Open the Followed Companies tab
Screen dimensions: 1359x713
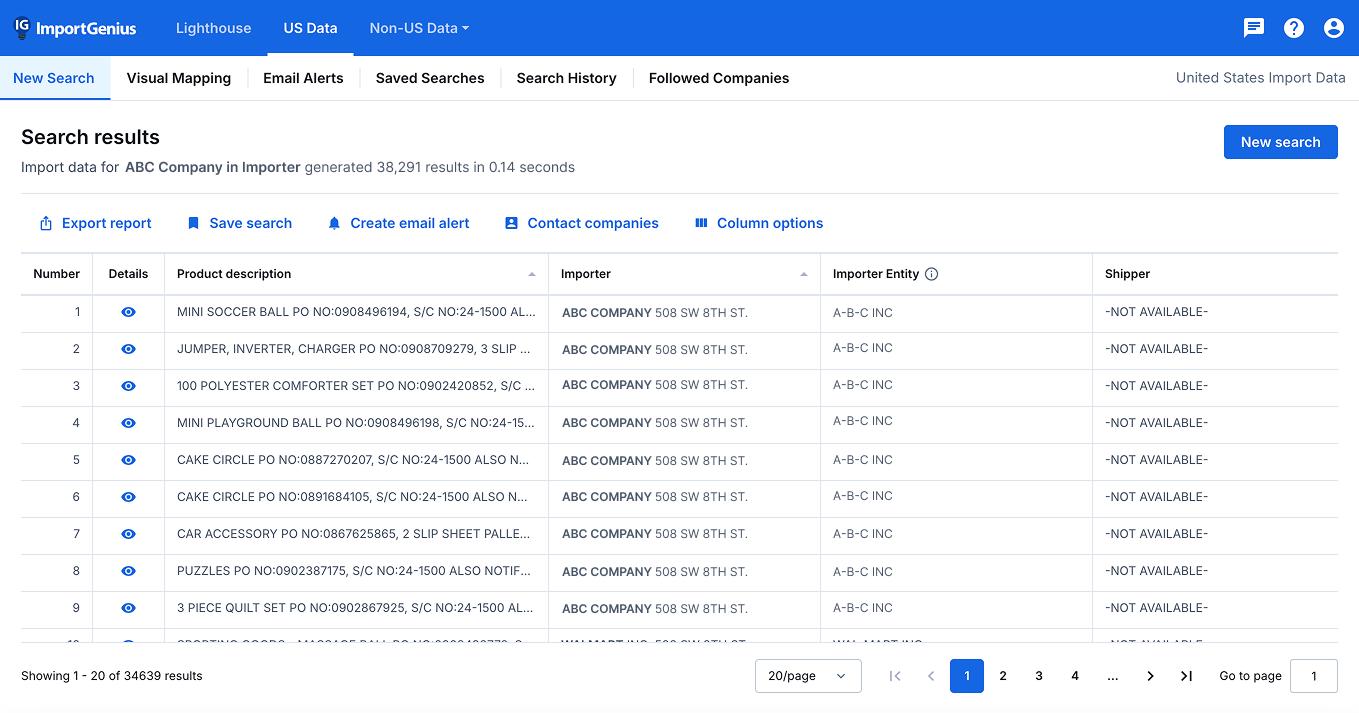pyautogui.click(x=718, y=78)
